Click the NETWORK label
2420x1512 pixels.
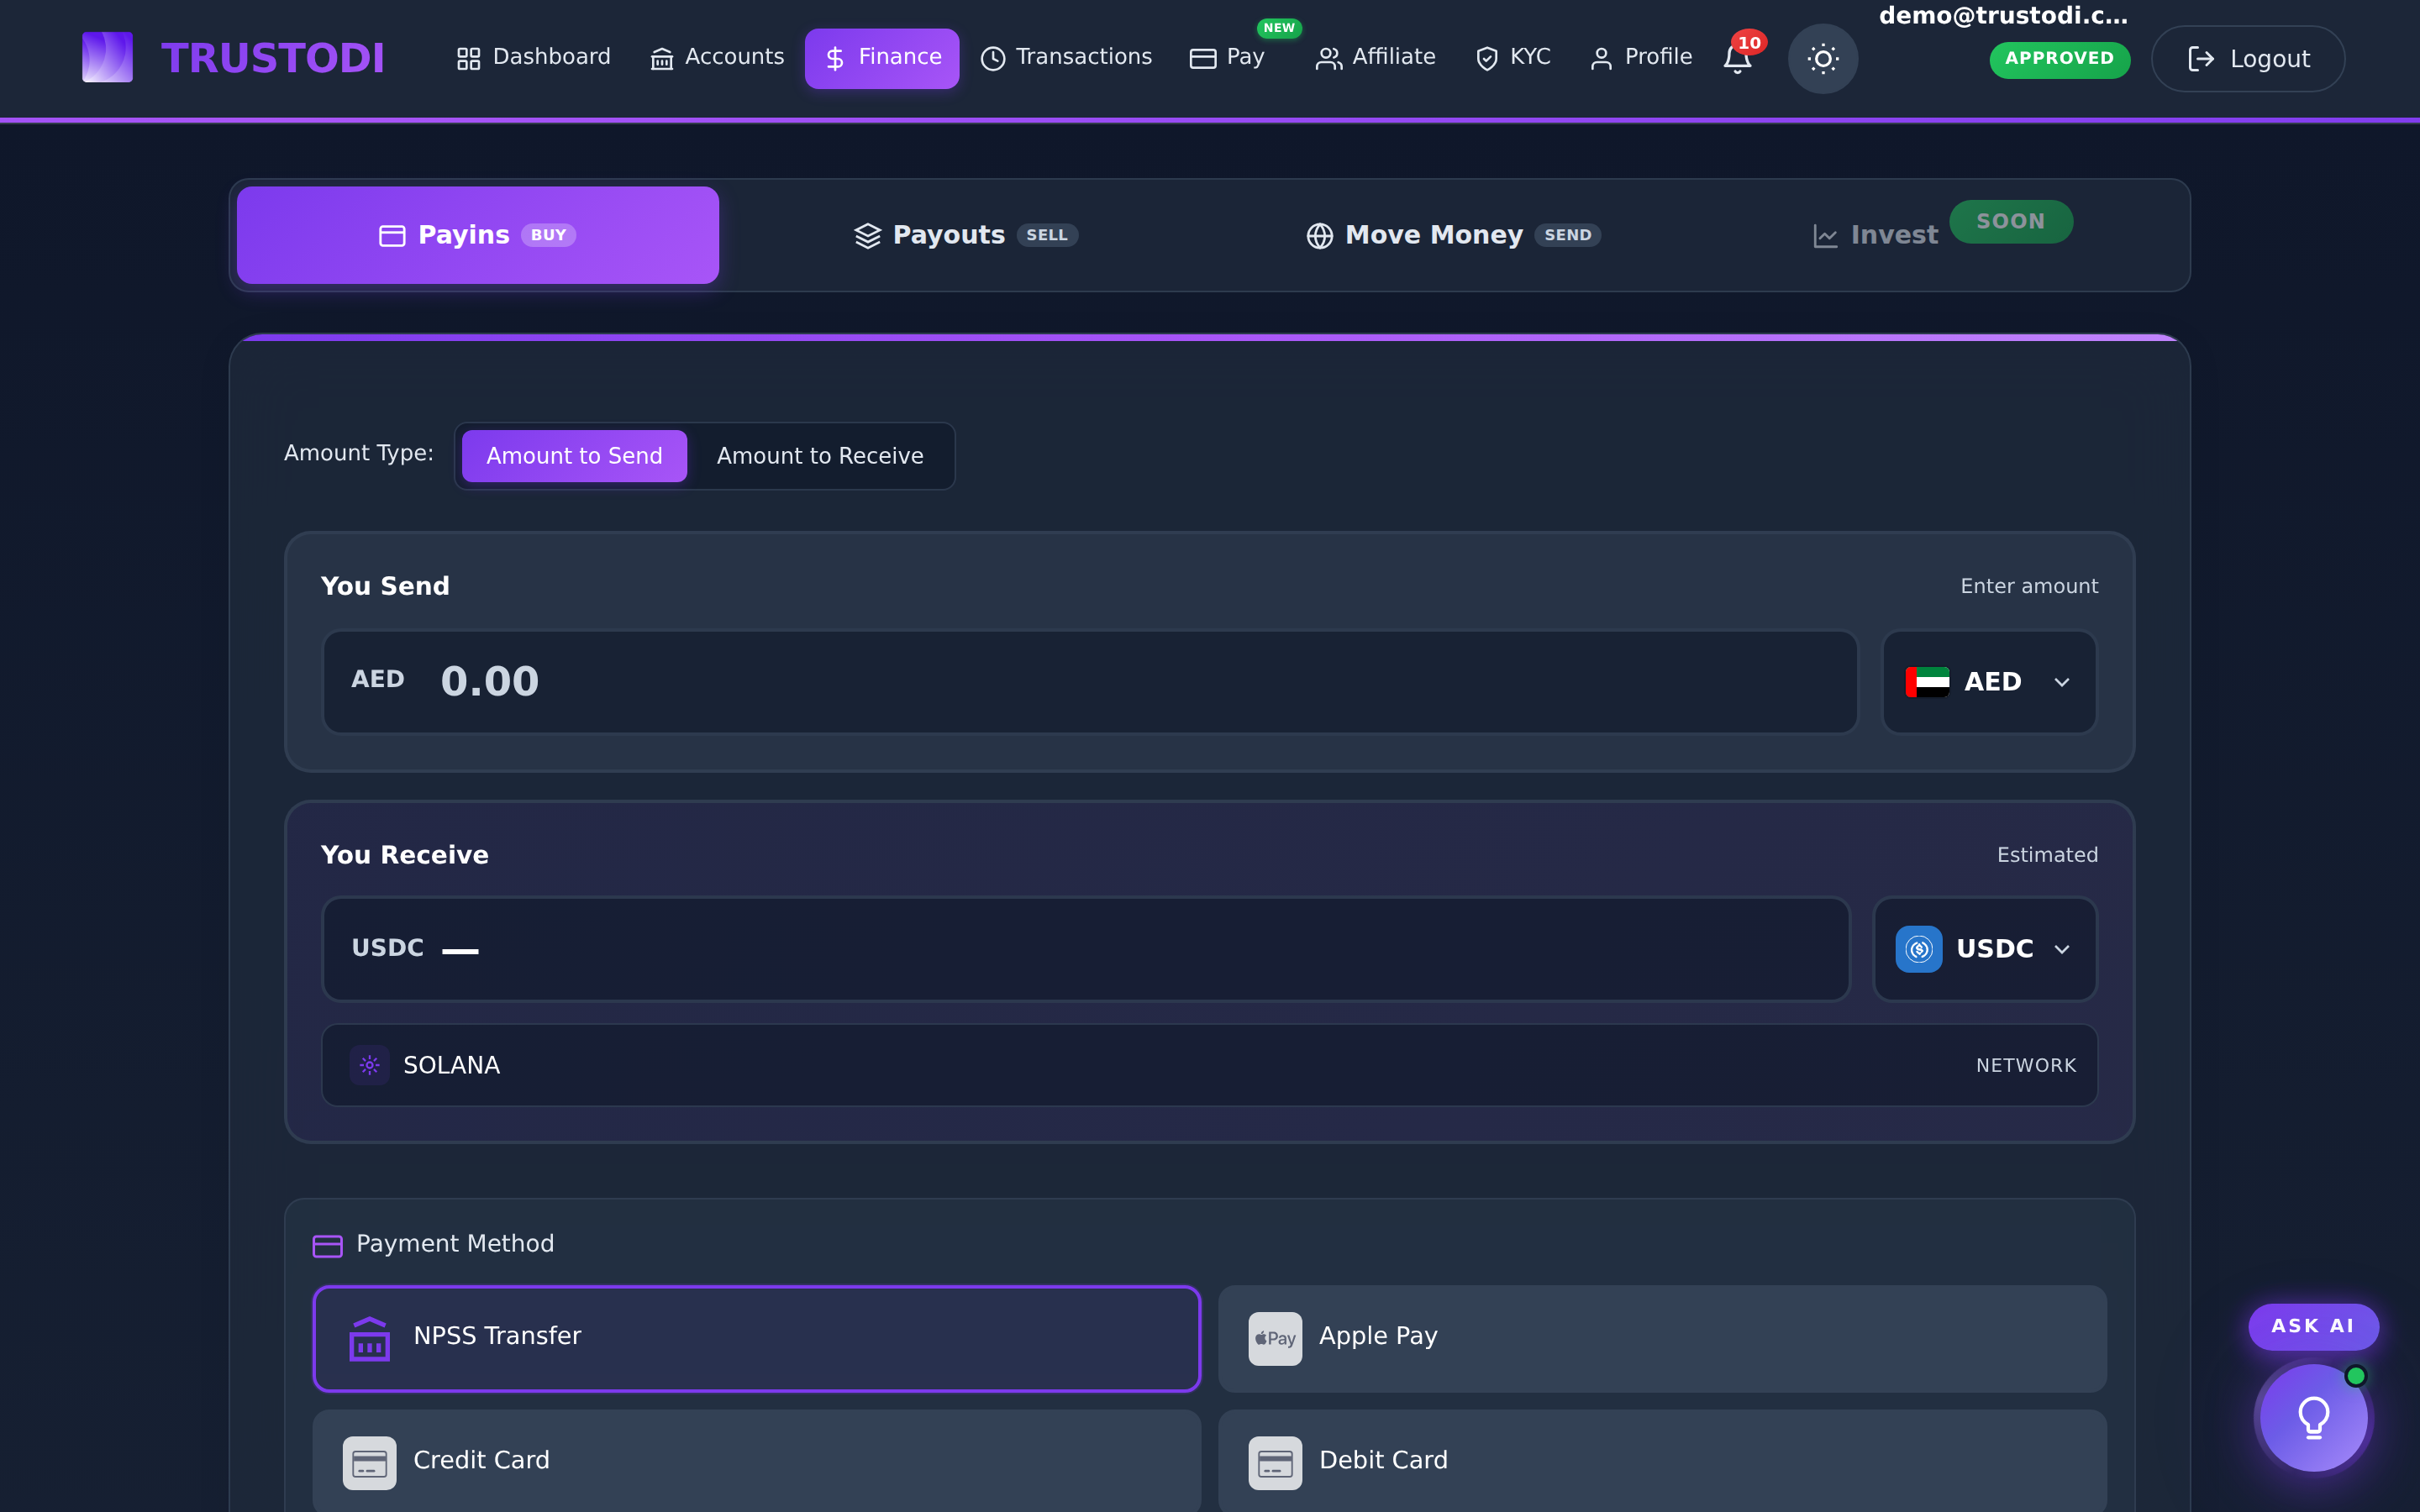pos(2026,1066)
